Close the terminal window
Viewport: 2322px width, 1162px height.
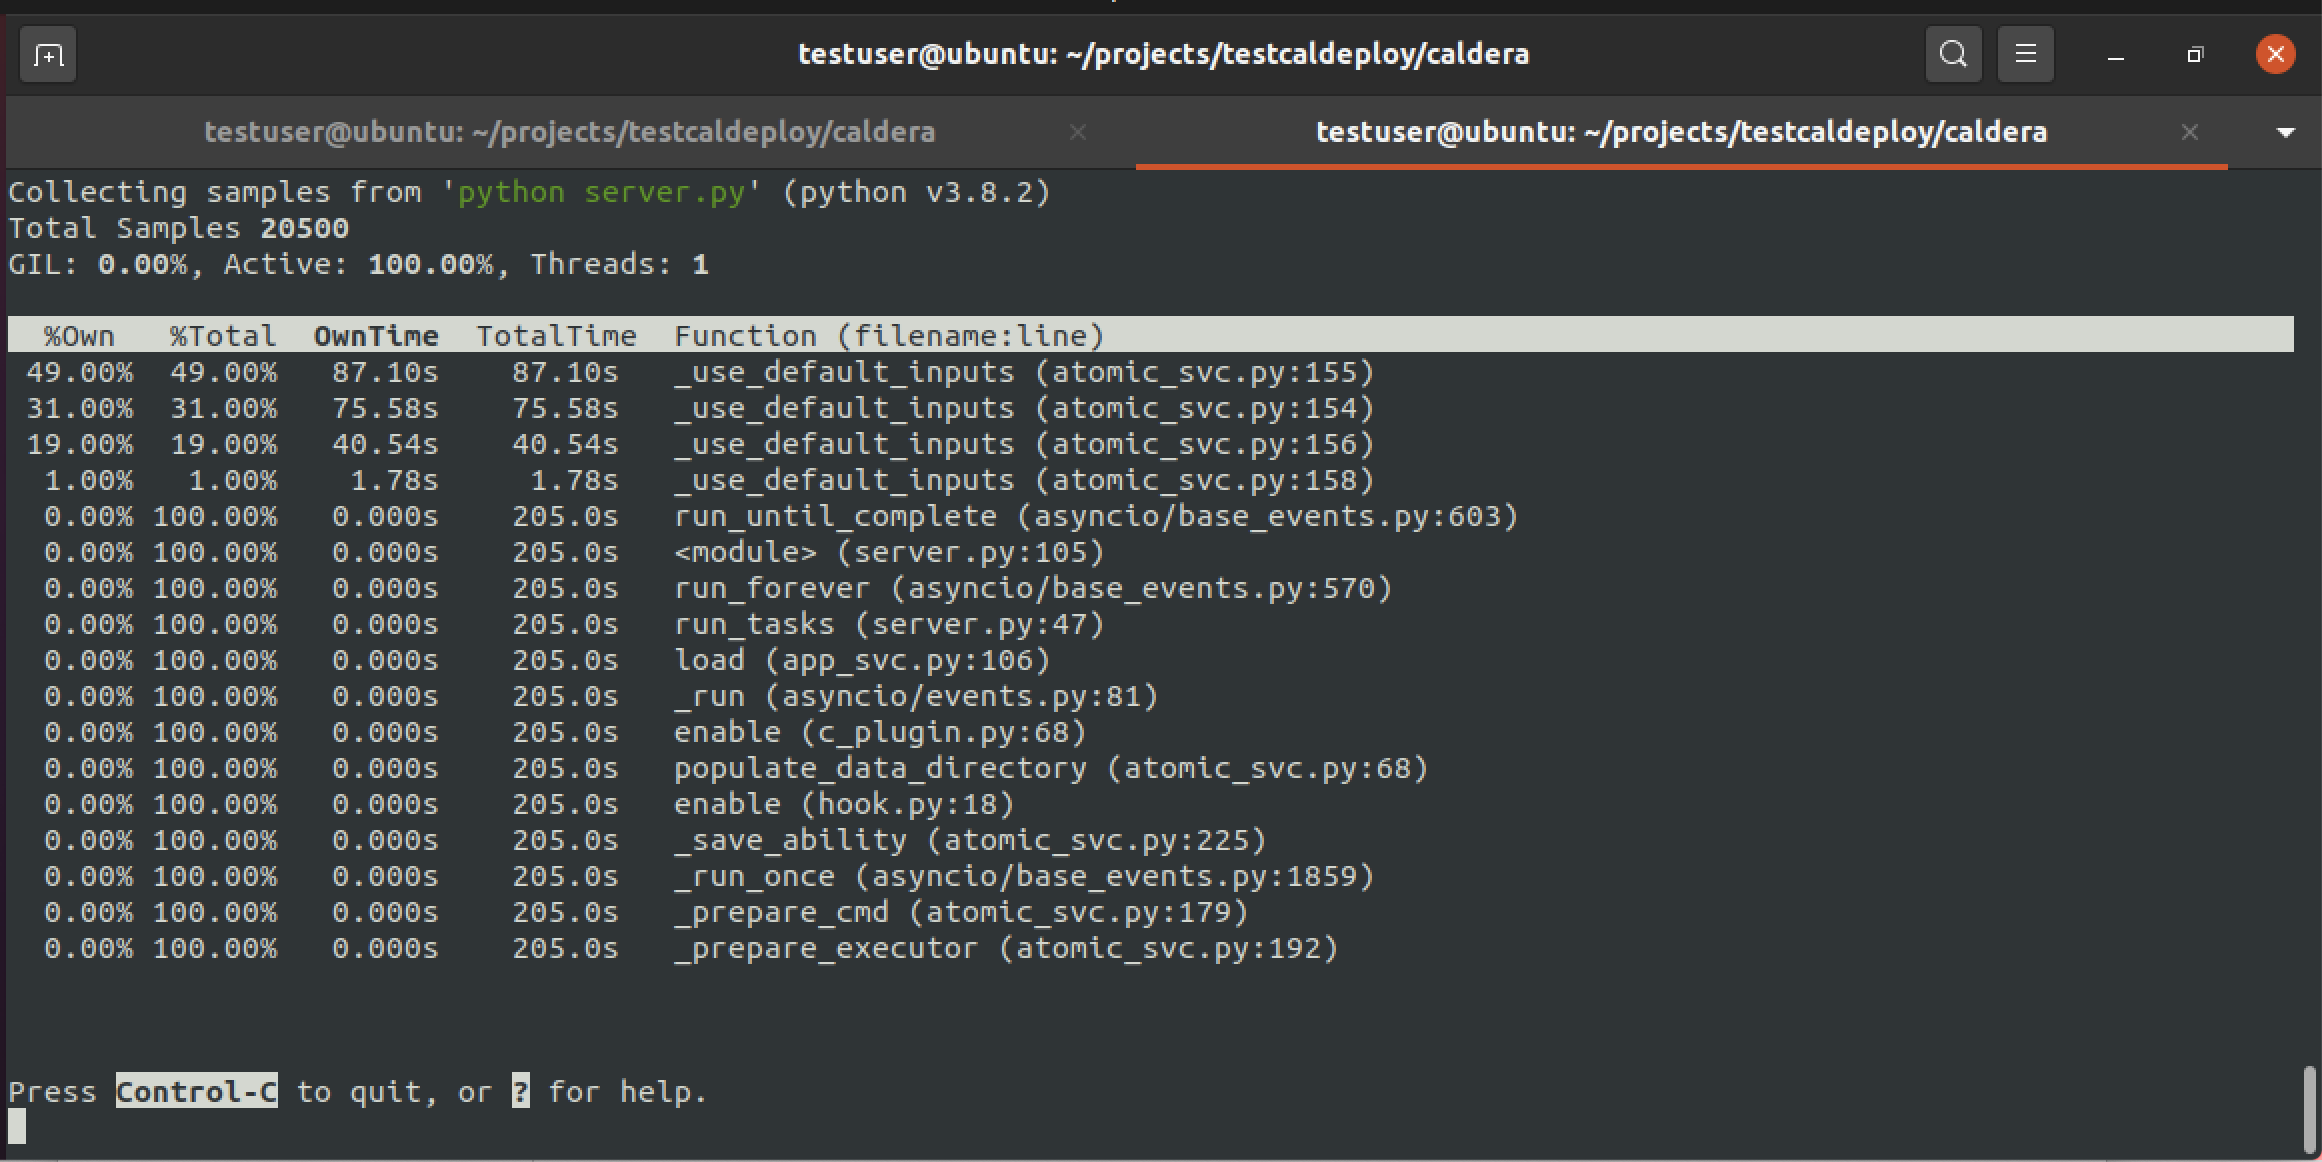(x=2275, y=54)
